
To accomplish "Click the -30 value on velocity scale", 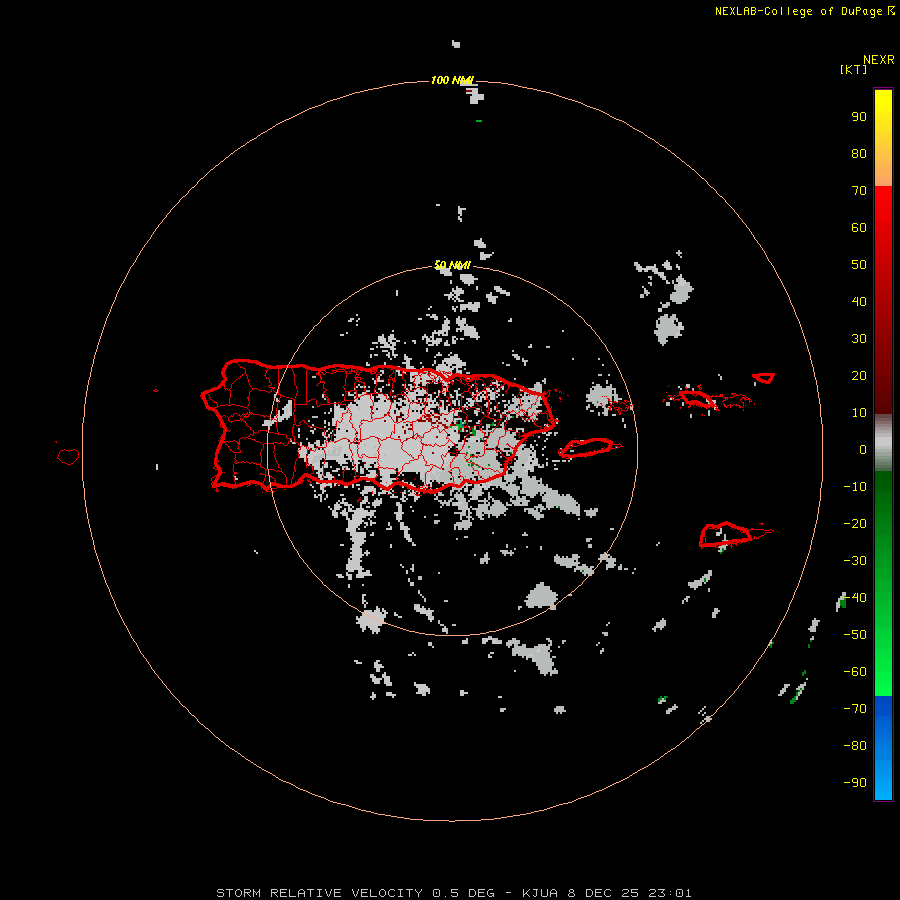I will [855, 561].
